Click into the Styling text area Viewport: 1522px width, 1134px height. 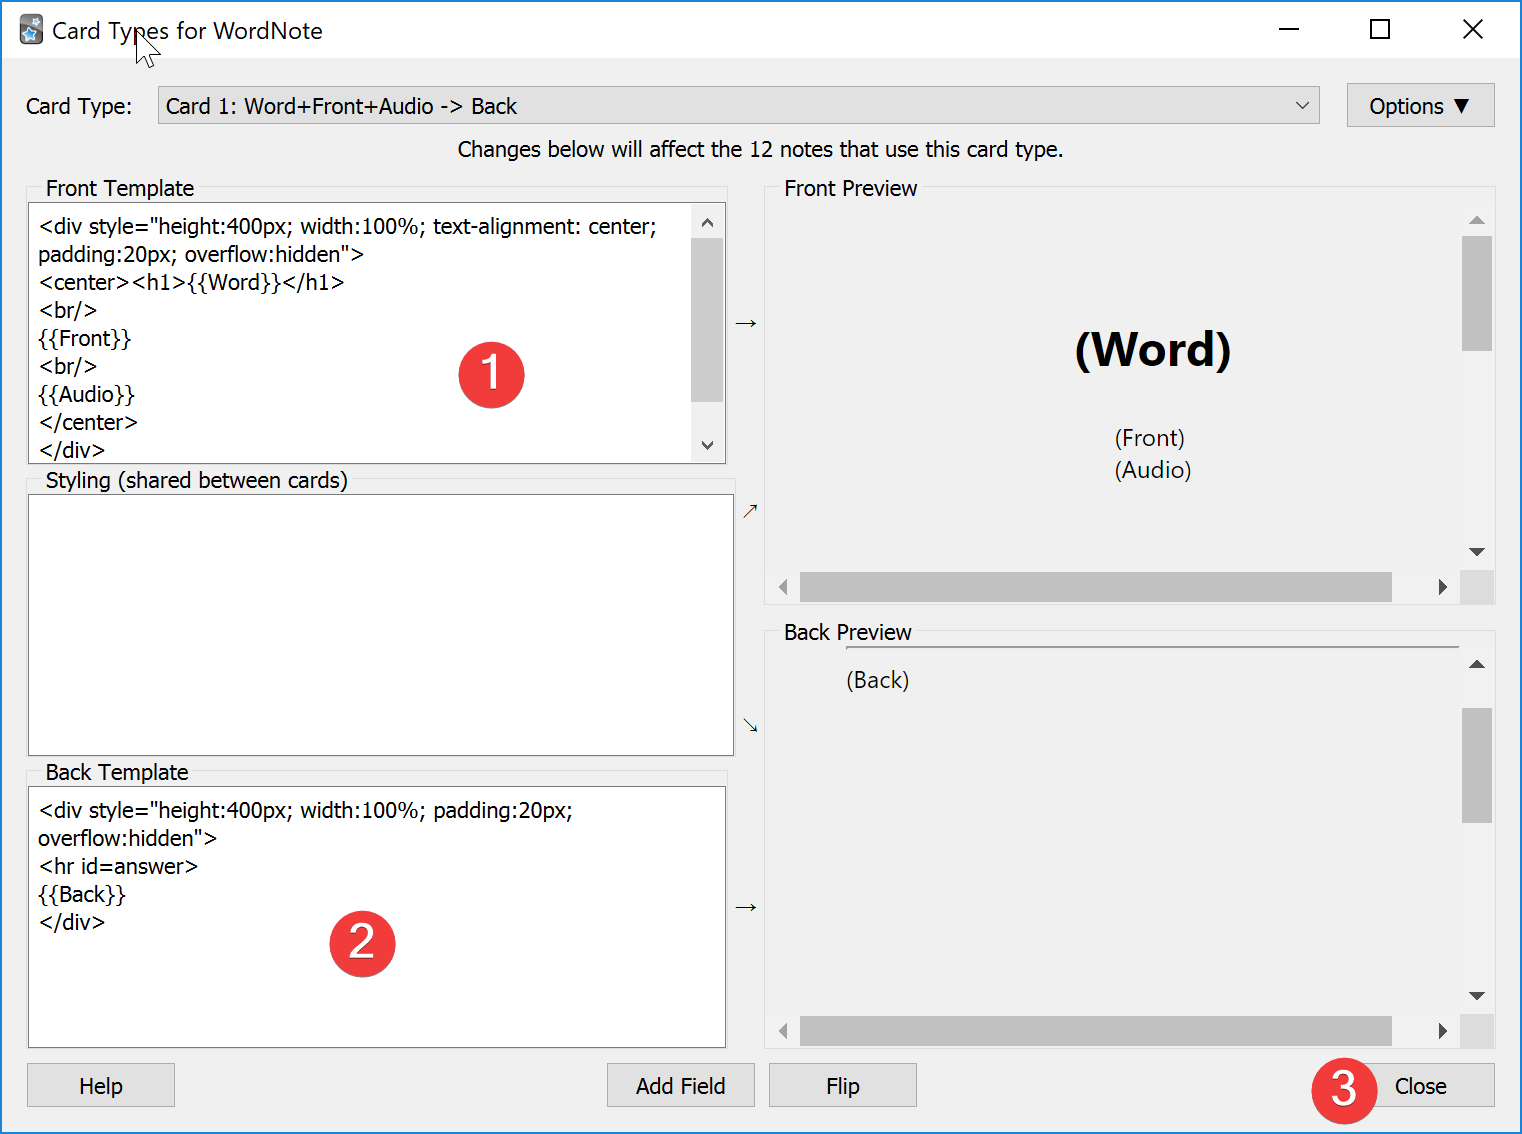click(380, 625)
